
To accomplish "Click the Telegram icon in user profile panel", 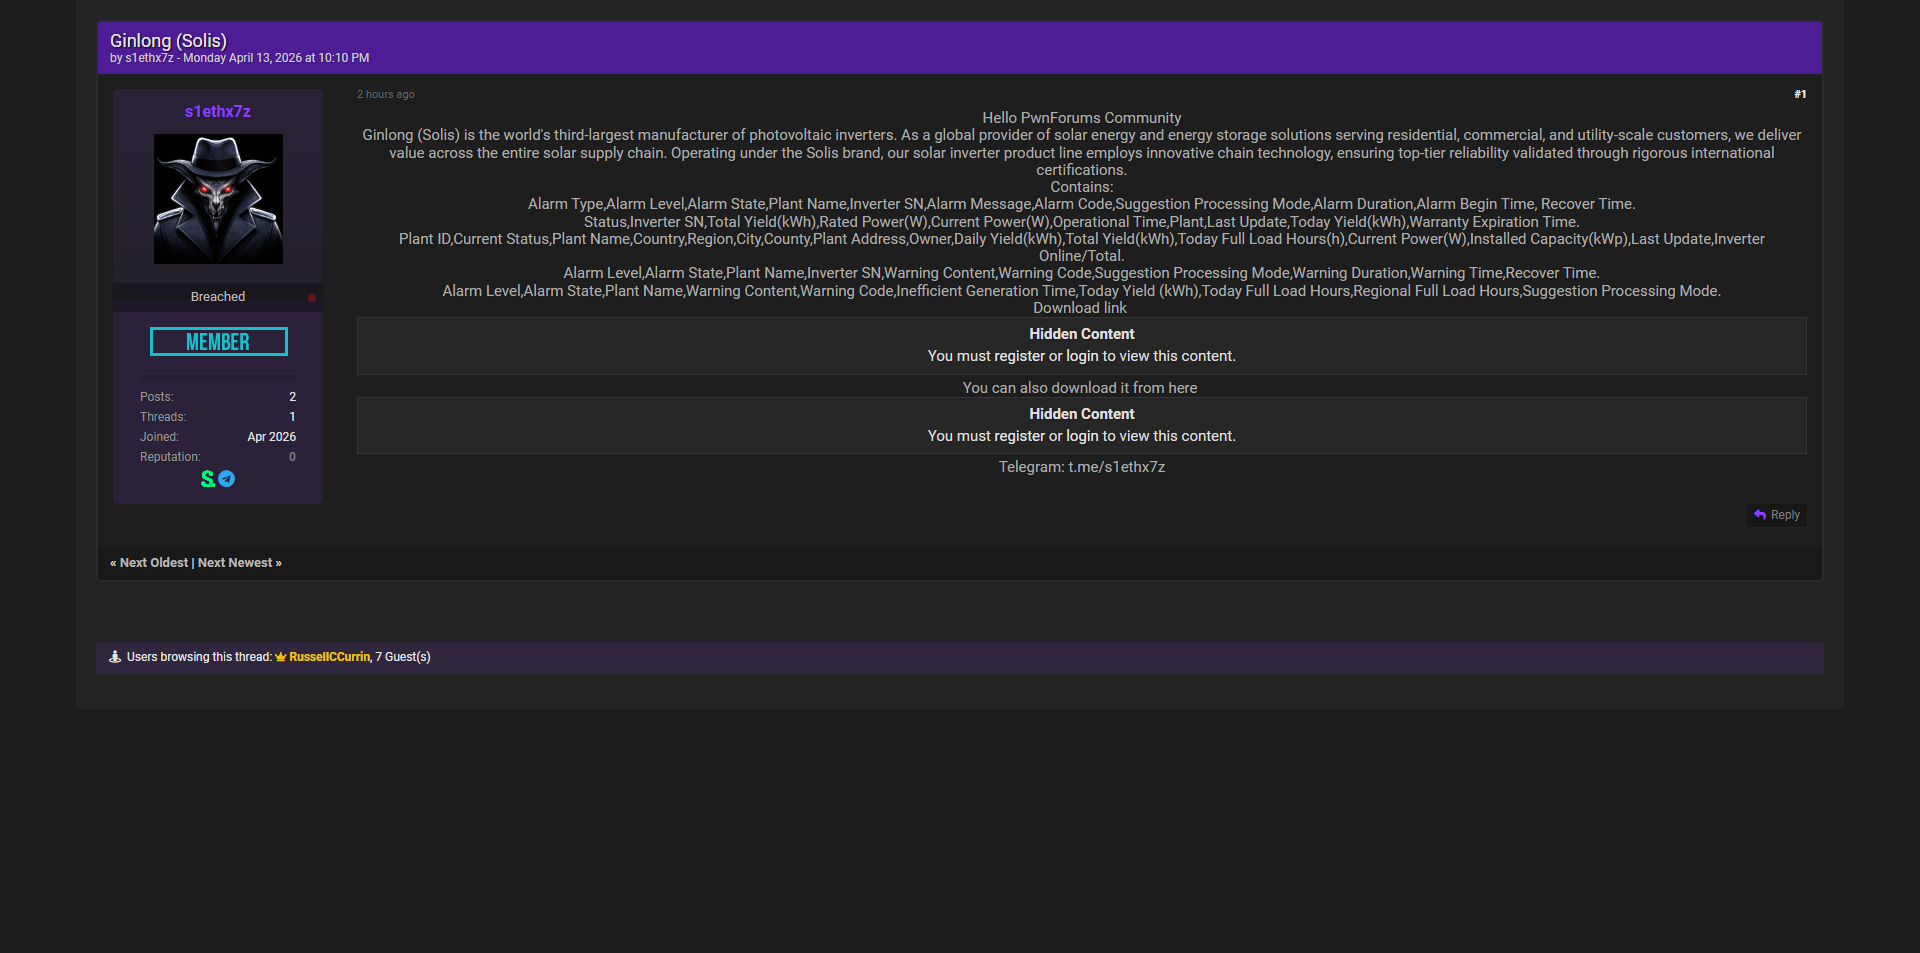I will (227, 479).
